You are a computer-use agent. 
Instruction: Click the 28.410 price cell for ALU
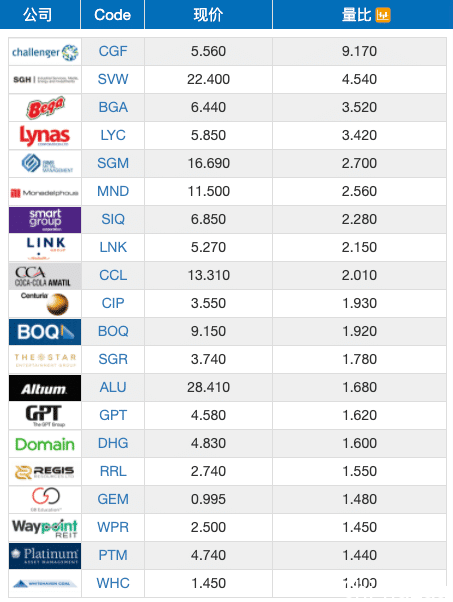pyautogui.click(x=208, y=387)
